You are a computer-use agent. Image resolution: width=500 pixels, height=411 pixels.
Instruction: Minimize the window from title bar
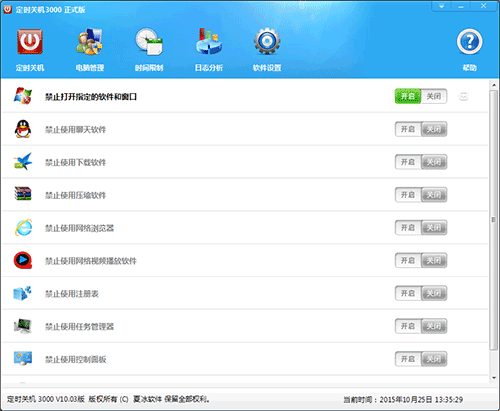[x=461, y=6]
